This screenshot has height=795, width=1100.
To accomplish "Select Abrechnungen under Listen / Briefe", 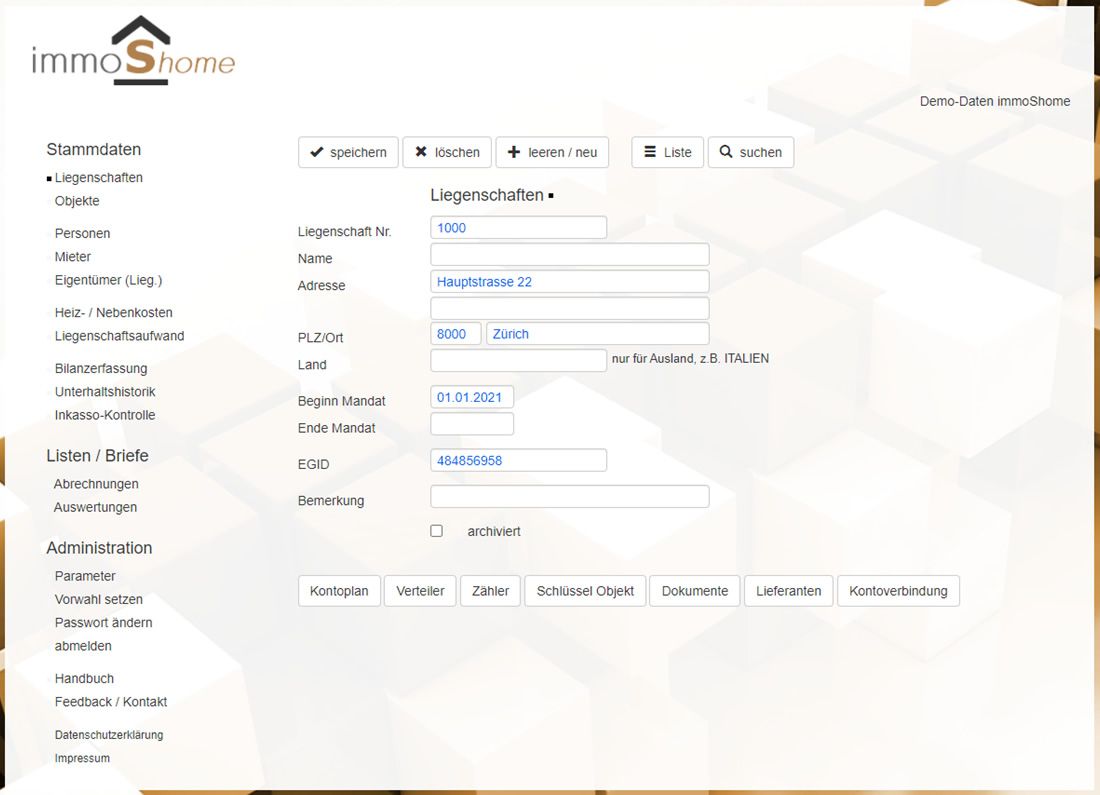I will [96, 484].
